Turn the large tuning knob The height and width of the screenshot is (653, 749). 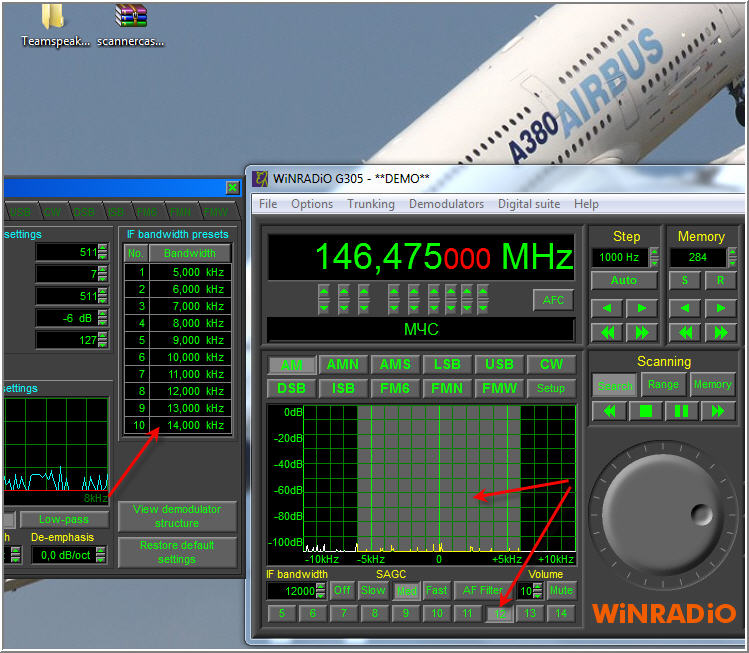click(x=663, y=516)
